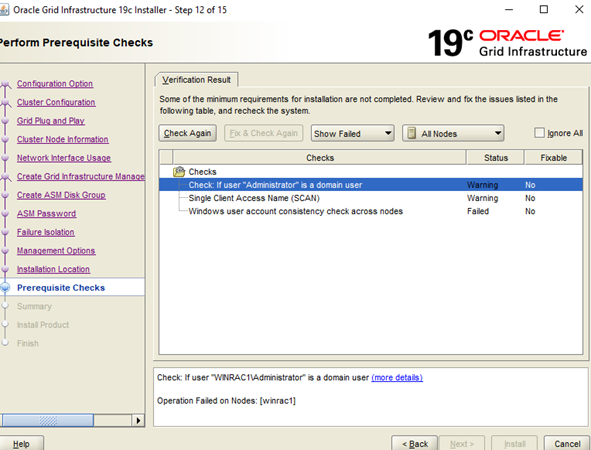
Task: Click the disabled Install button
Action: [514, 444]
